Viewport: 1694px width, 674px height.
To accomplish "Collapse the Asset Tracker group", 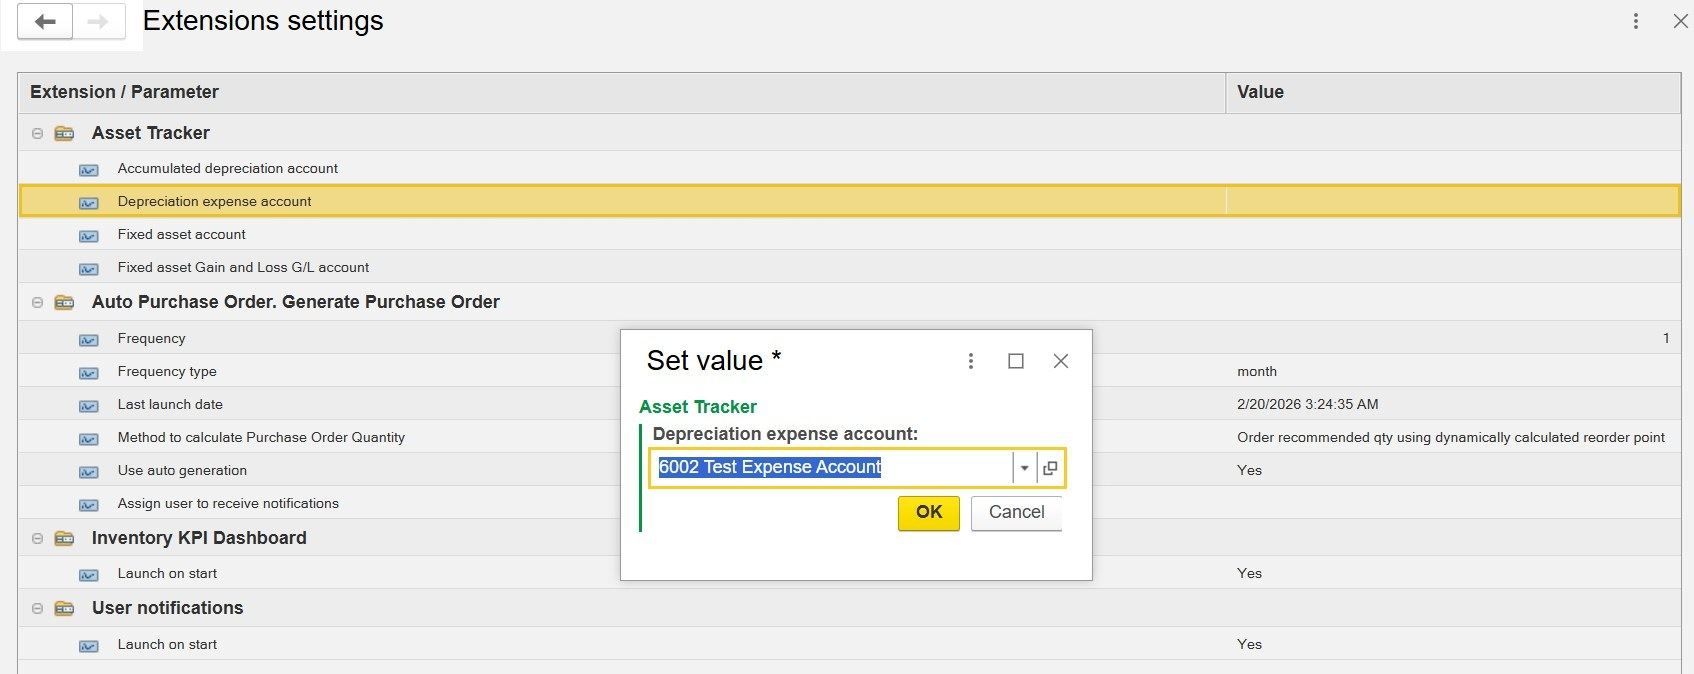I will [x=37, y=133].
